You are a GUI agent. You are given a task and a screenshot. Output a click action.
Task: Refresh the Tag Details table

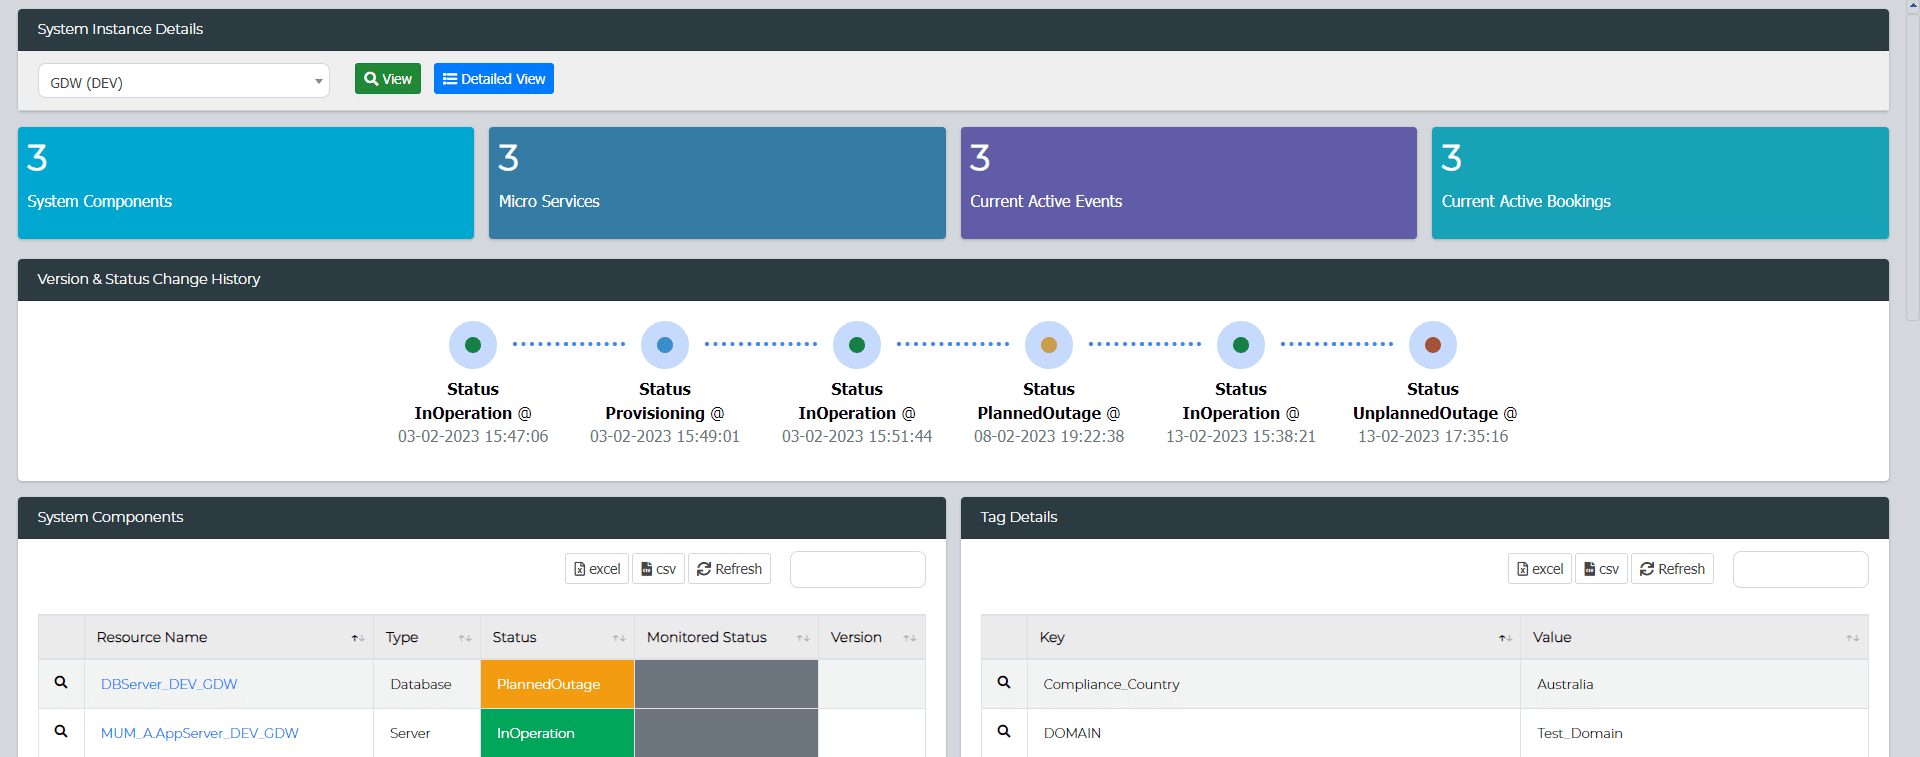[1673, 569]
